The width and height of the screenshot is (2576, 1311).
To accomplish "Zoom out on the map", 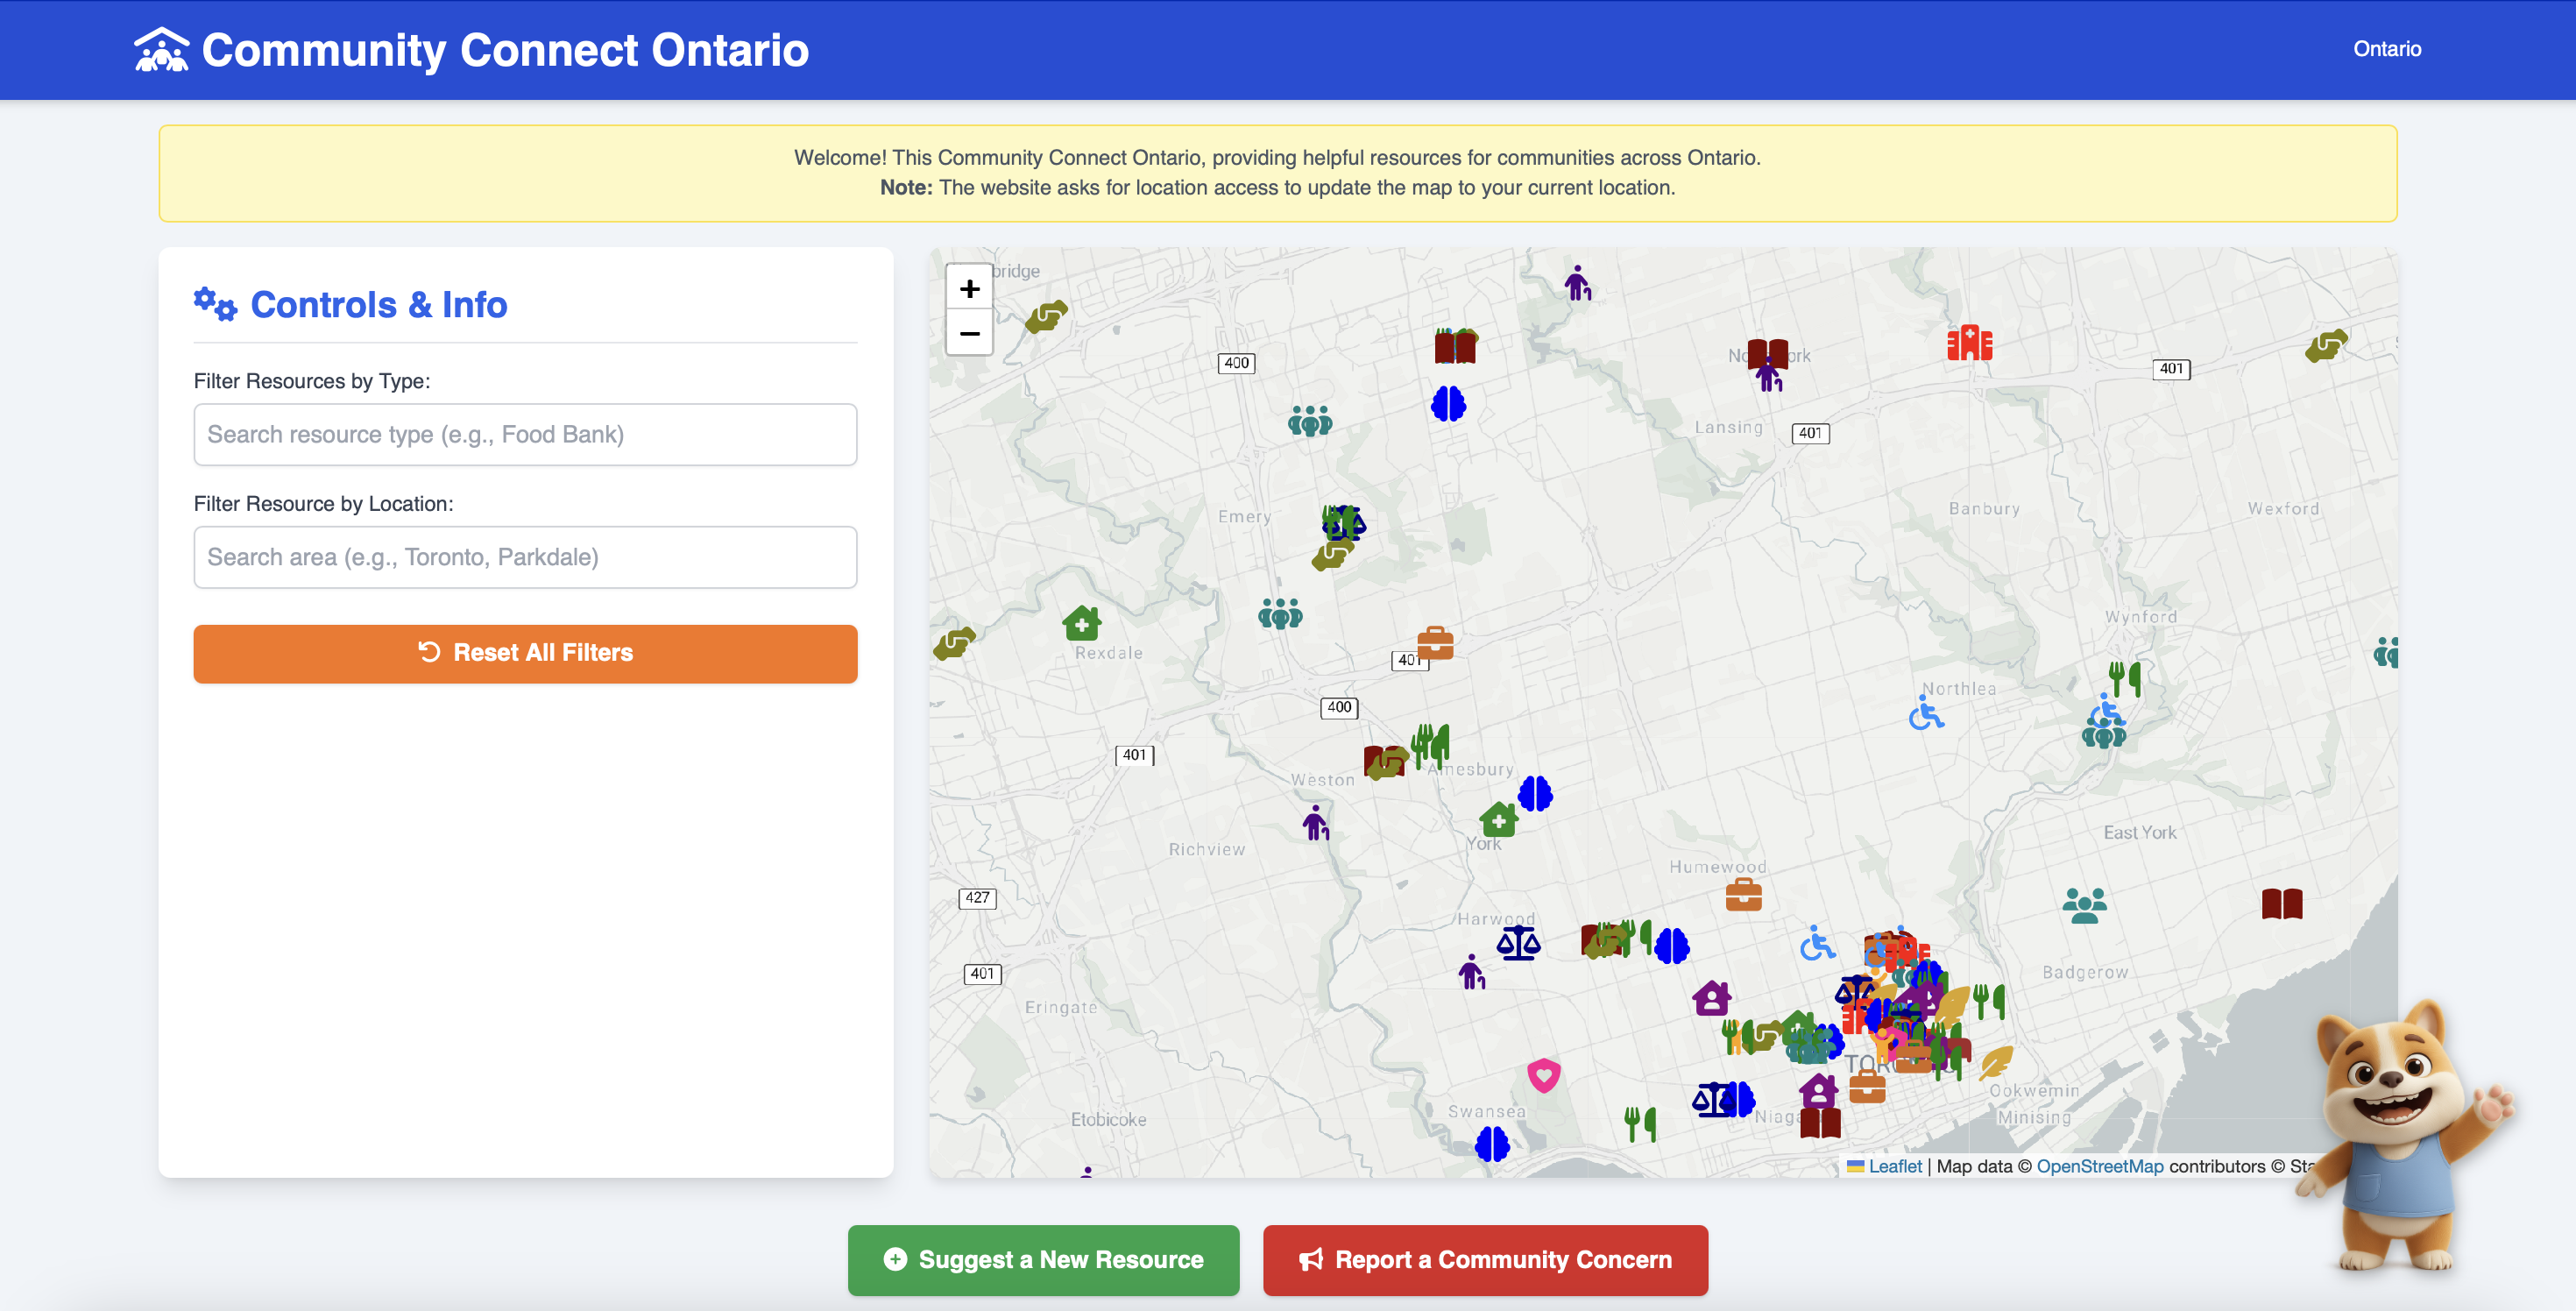I will coord(968,333).
